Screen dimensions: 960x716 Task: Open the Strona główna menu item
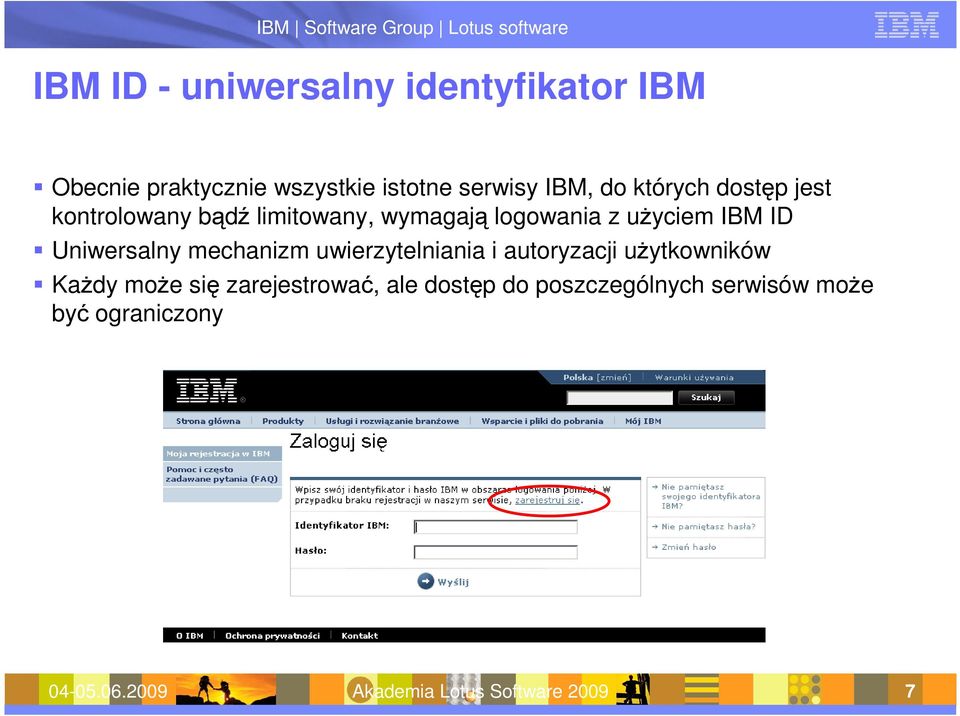coord(208,421)
